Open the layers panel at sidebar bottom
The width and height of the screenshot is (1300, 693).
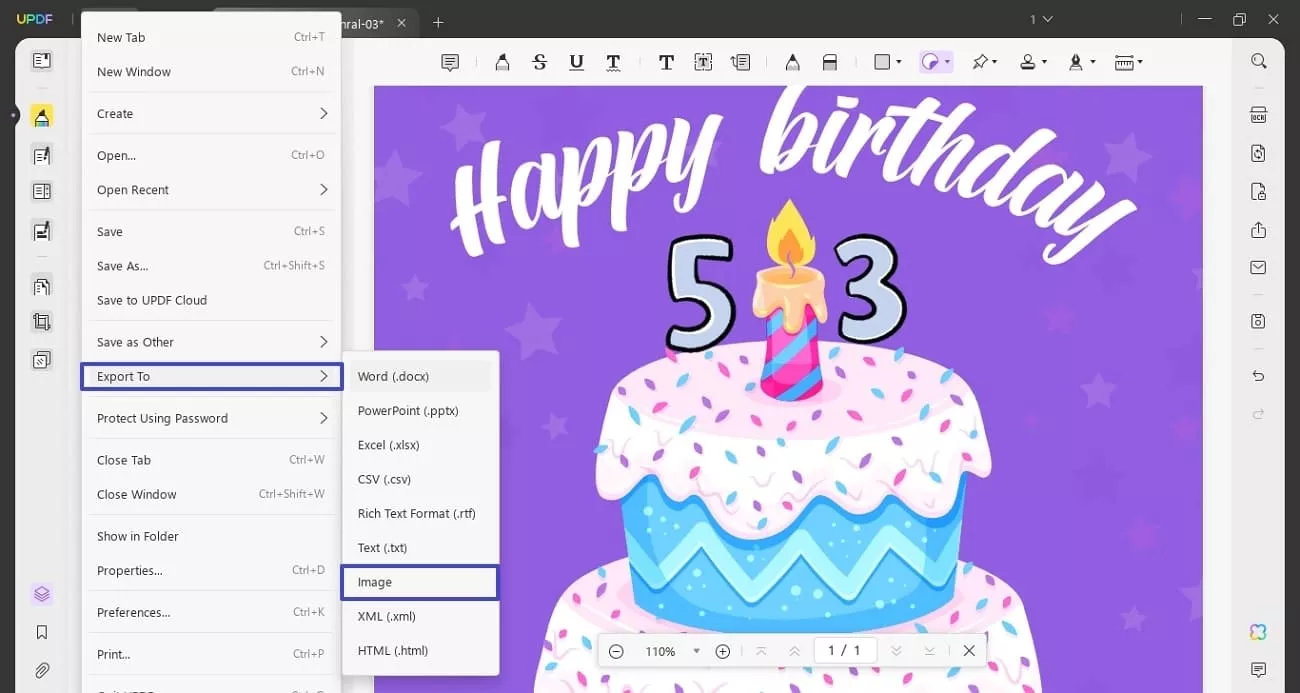pos(41,594)
